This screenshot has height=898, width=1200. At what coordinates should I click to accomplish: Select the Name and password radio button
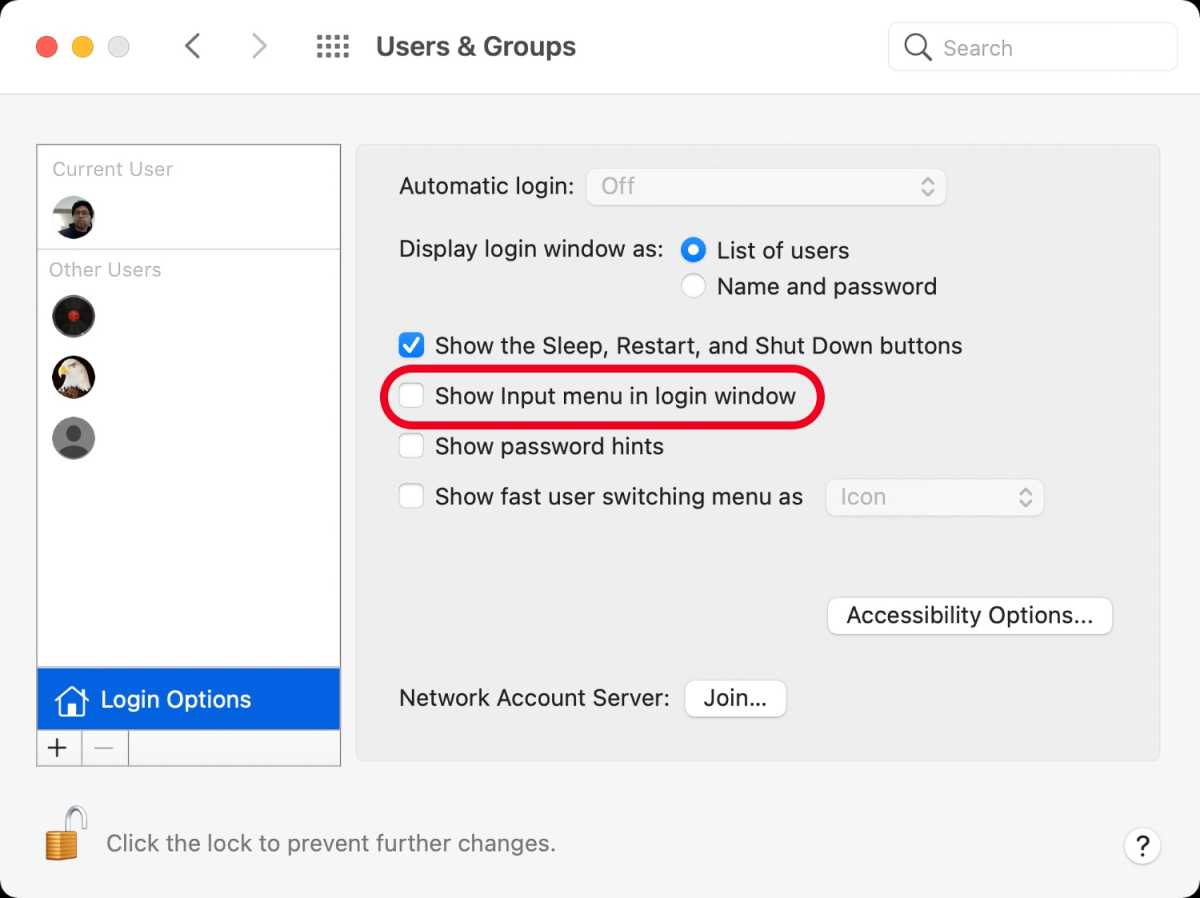tap(693, 286)
